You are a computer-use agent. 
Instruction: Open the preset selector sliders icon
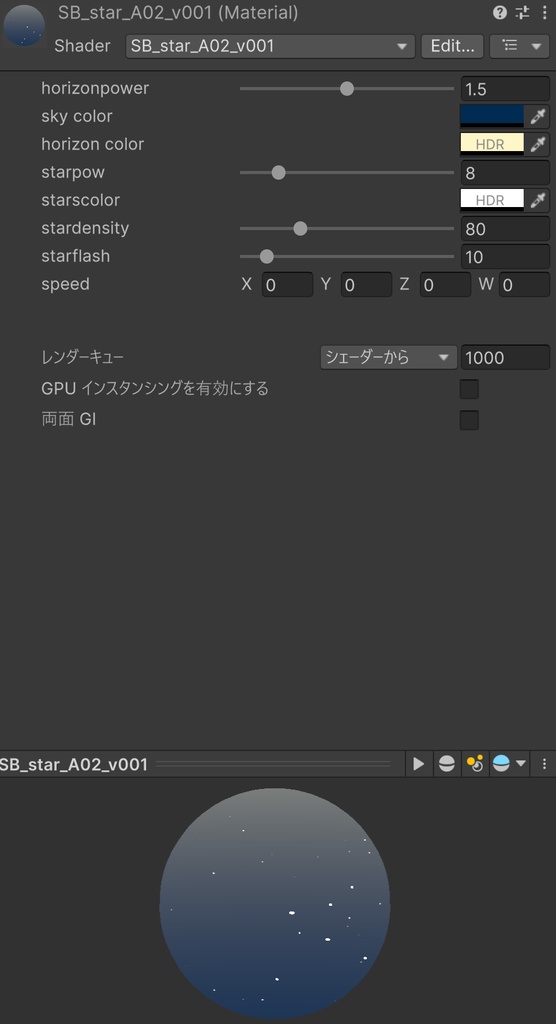click(522, 12)
